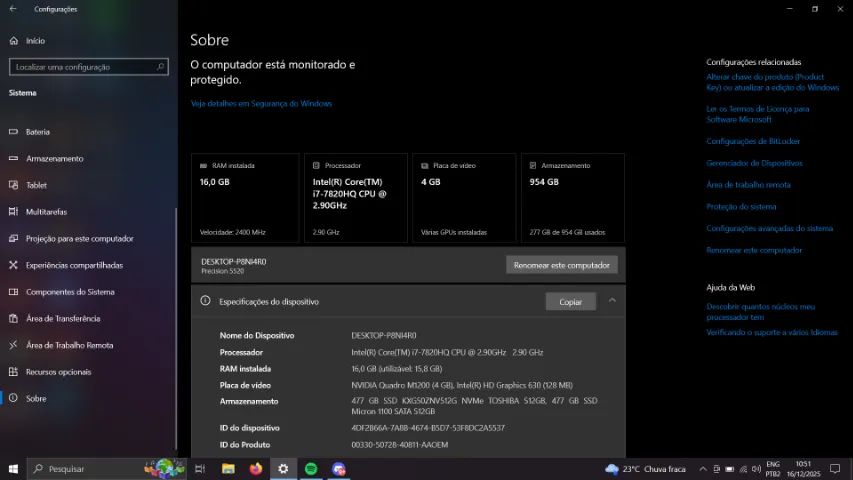Click the back arrow in Configurações
This screenshot has height=480, width=853.
[13, 9]
